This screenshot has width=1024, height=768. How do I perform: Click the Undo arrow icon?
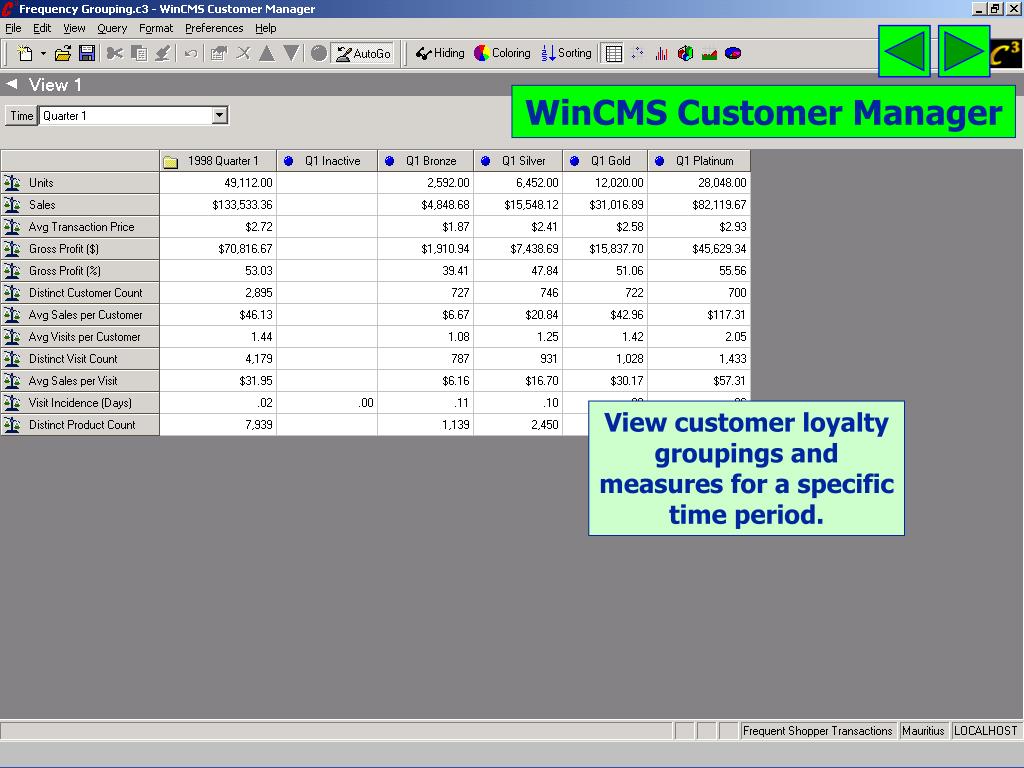point(191,54)
